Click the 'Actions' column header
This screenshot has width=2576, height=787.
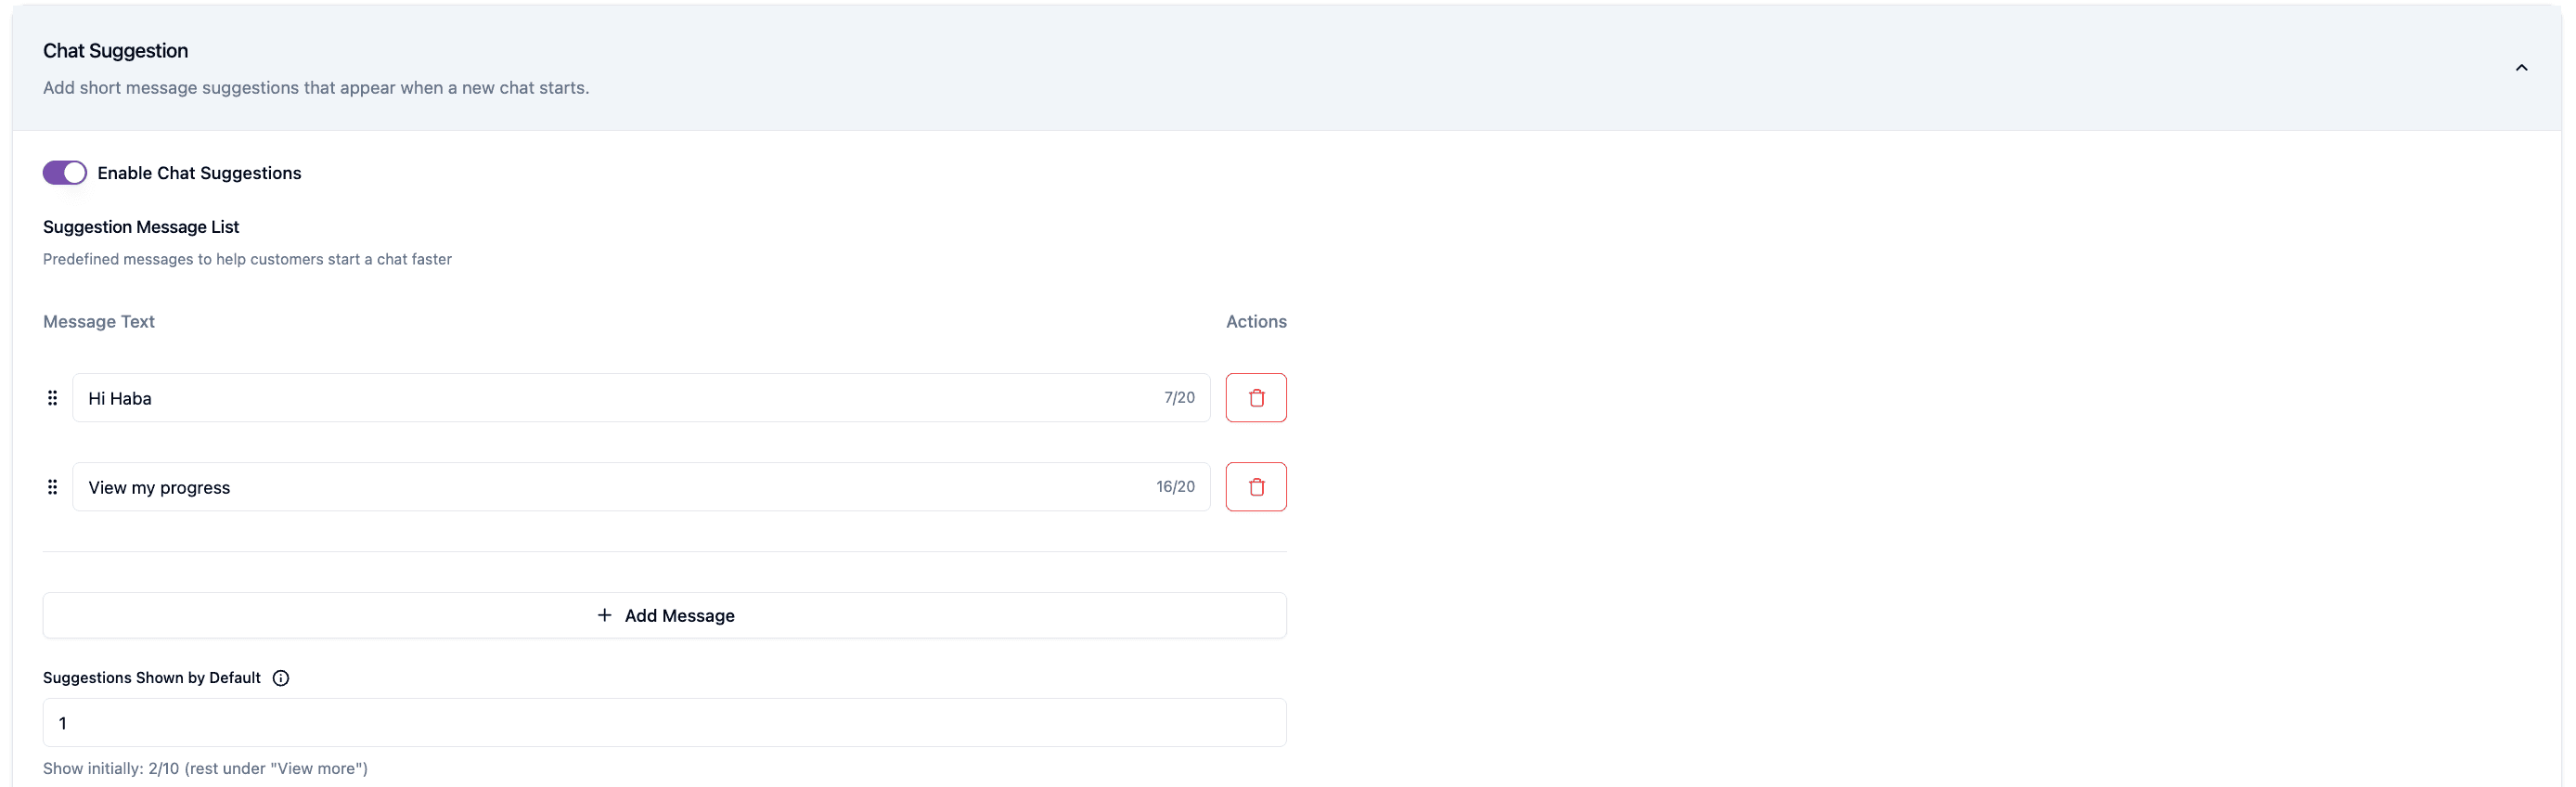pyautogui.click(x=1256, y=322)
